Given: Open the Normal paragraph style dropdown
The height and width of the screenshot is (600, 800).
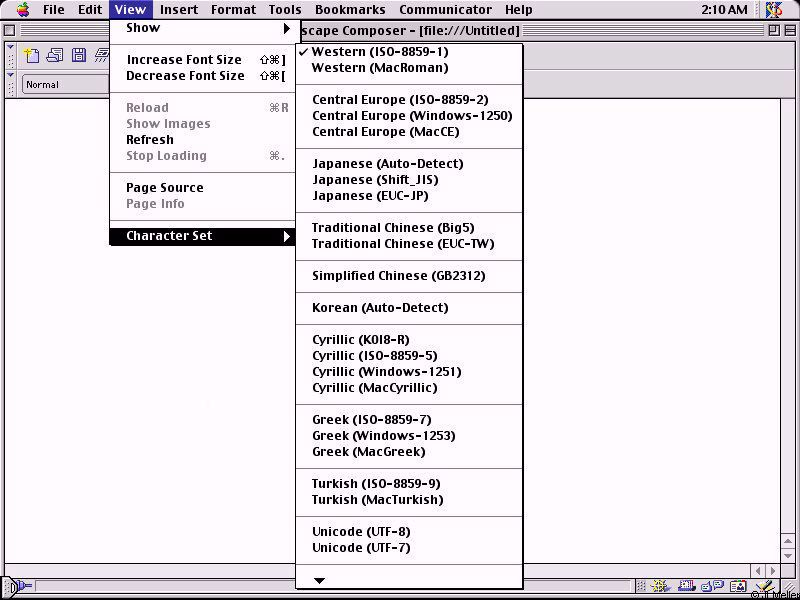Looking at the screenshot, I should 65,85.
